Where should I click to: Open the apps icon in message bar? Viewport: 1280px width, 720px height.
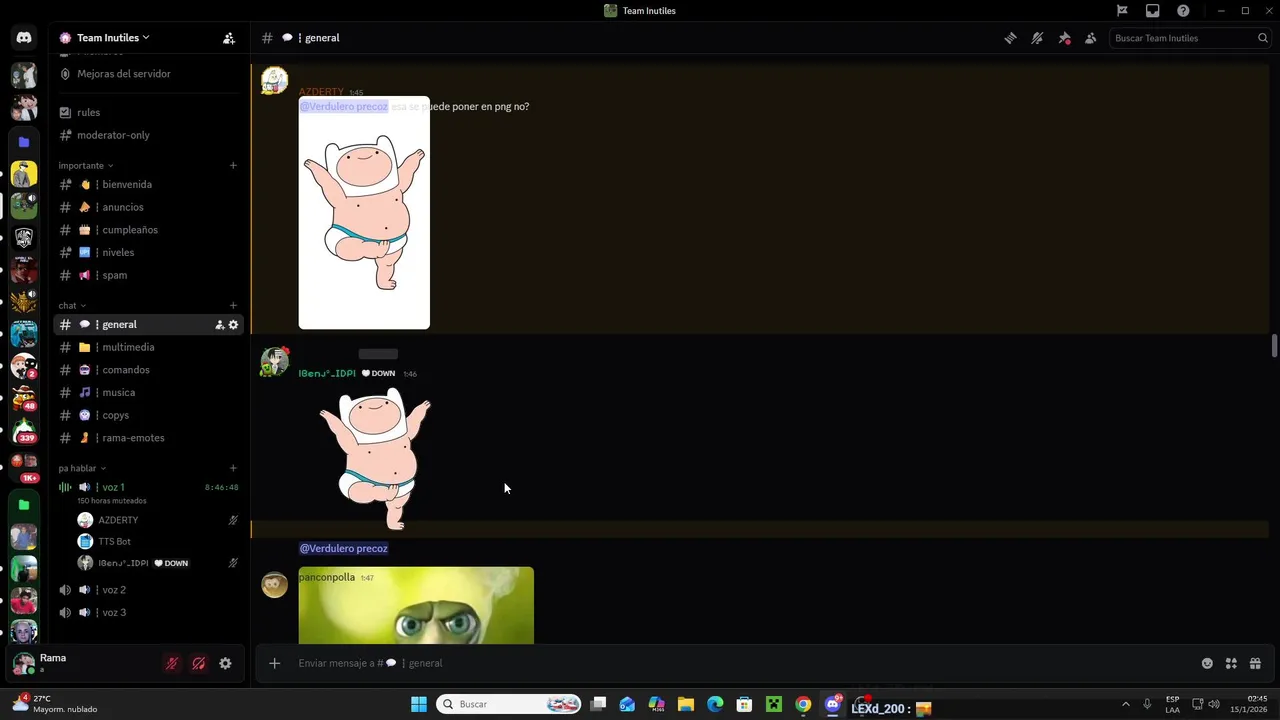click(1231, 663)
